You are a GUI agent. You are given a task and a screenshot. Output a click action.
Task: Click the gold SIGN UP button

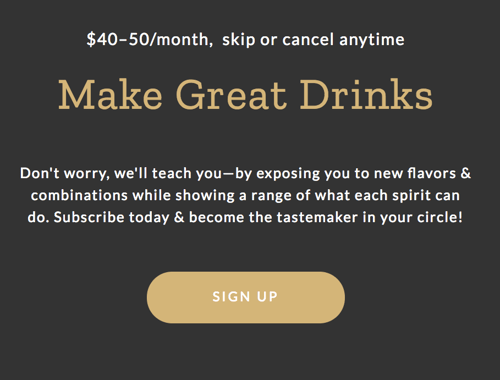tap(246, 297)
